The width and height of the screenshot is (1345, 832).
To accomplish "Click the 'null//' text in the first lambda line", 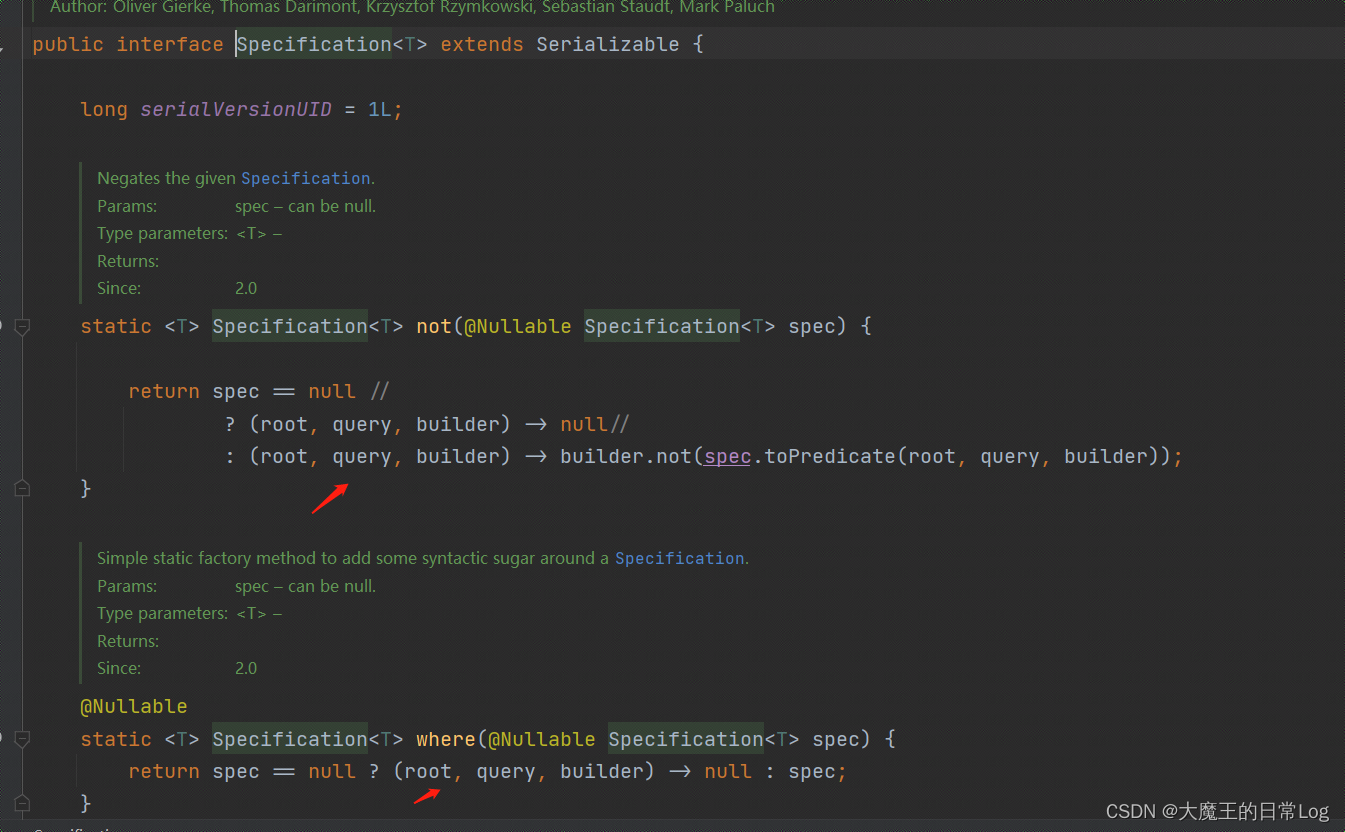I will point(595,424).
